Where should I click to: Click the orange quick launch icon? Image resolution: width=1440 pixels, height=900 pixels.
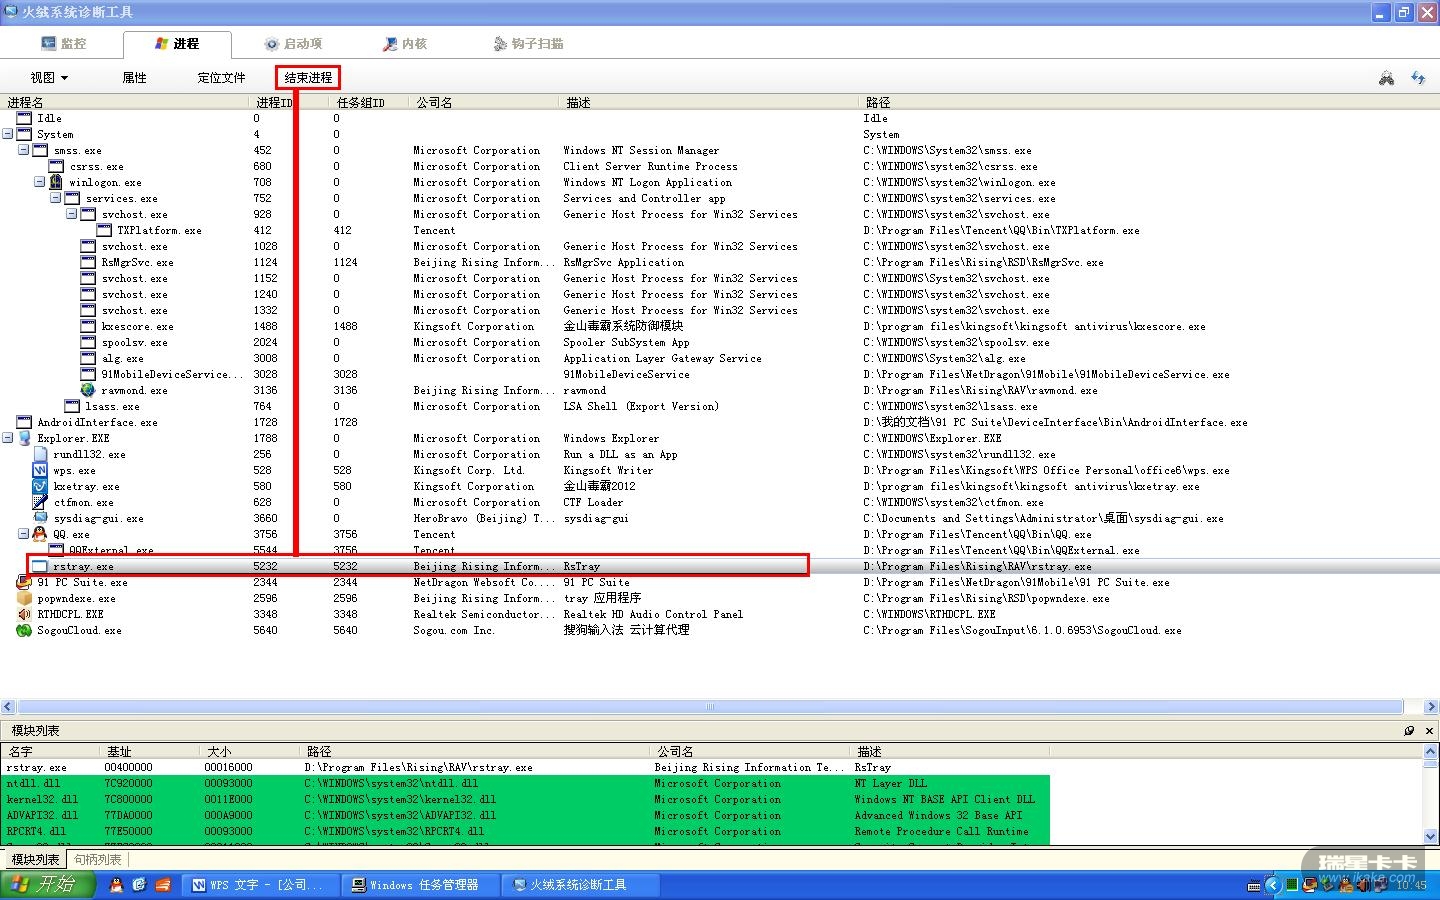[162, 885]
